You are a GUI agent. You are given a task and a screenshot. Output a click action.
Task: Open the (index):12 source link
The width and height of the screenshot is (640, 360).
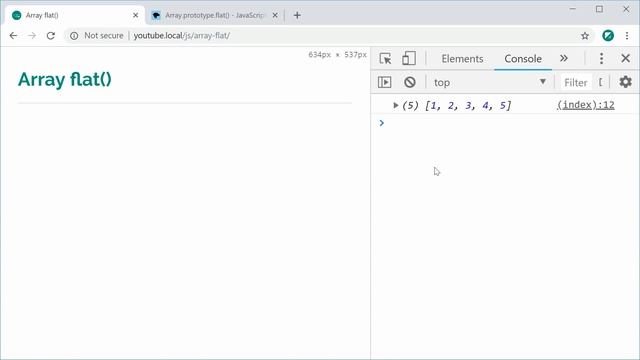(586, 105)
